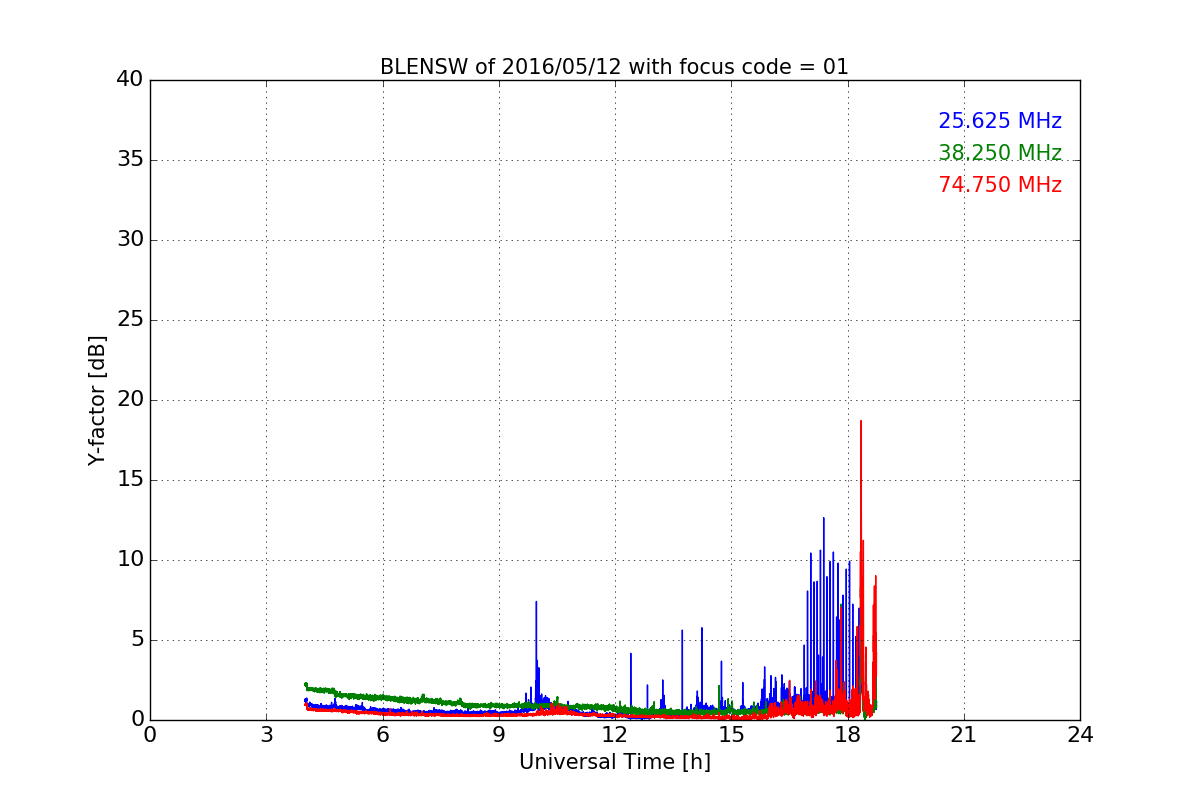The height and width of the screenshot is (800, 1200).
Task: Click the blue spike peak near 10 h
Action: (536, 602)
